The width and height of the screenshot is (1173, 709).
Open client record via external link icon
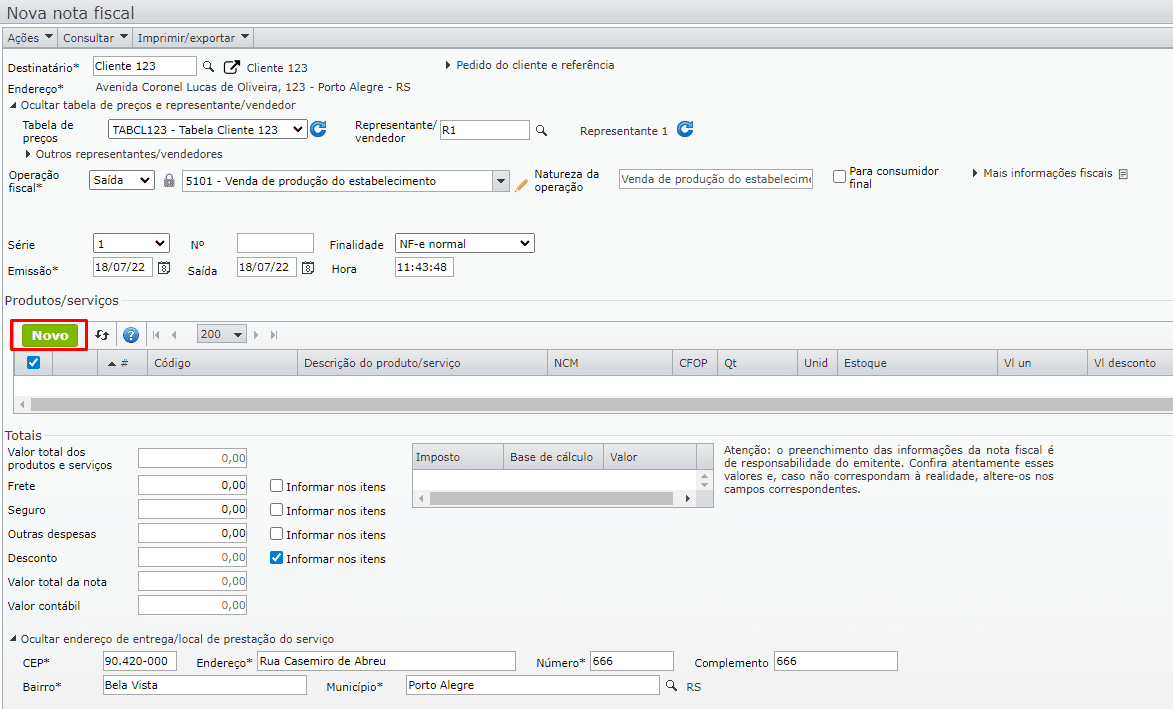[232, 67]
